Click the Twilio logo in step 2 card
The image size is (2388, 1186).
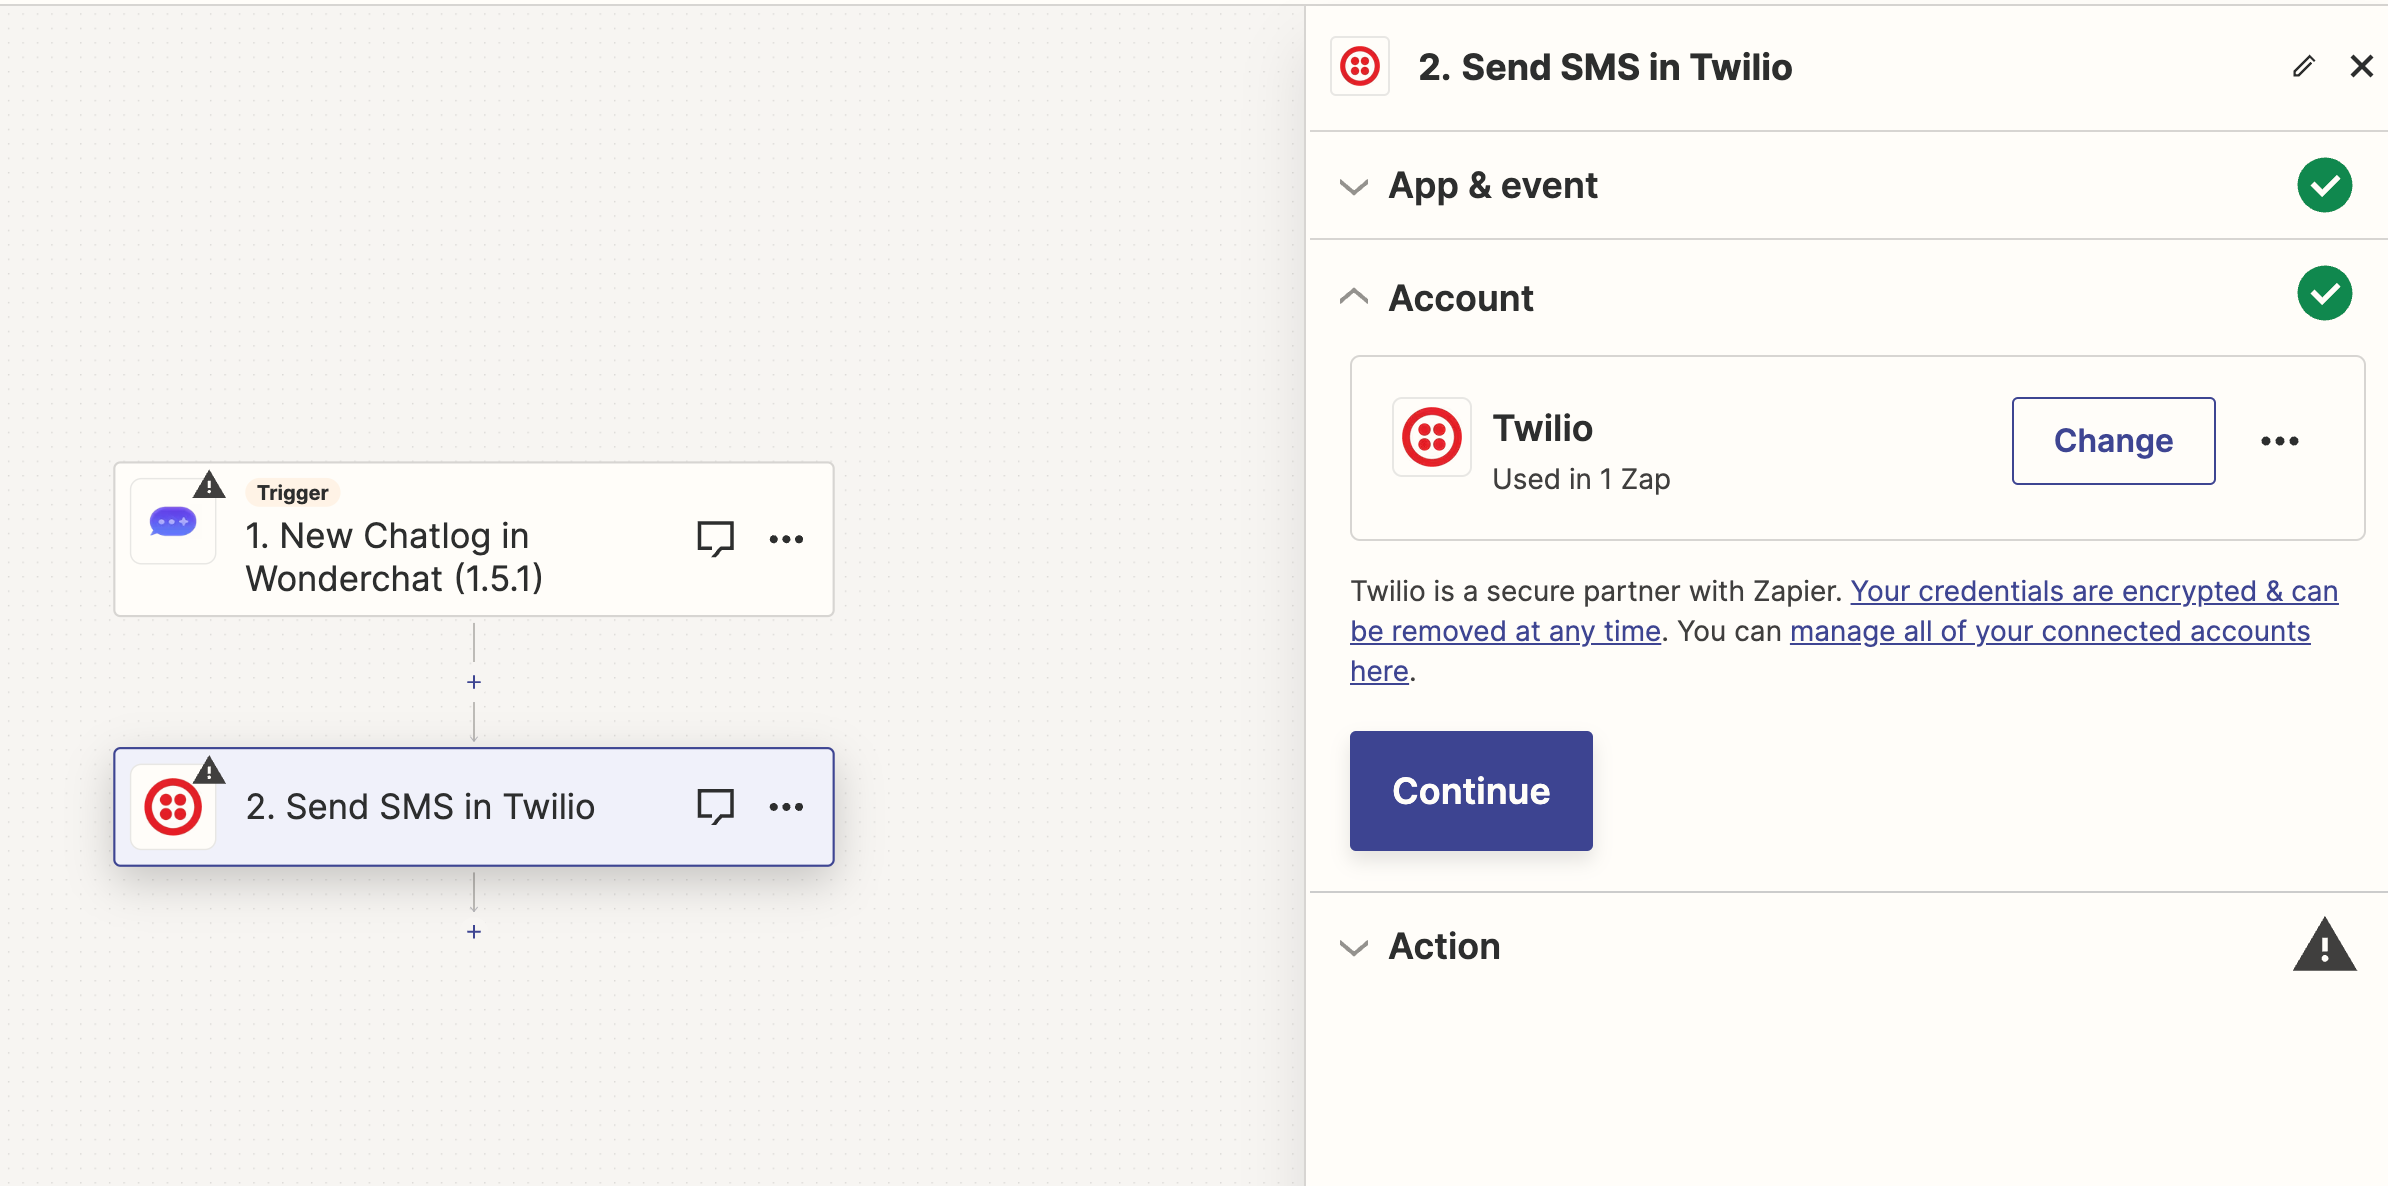tap(173, 806)
